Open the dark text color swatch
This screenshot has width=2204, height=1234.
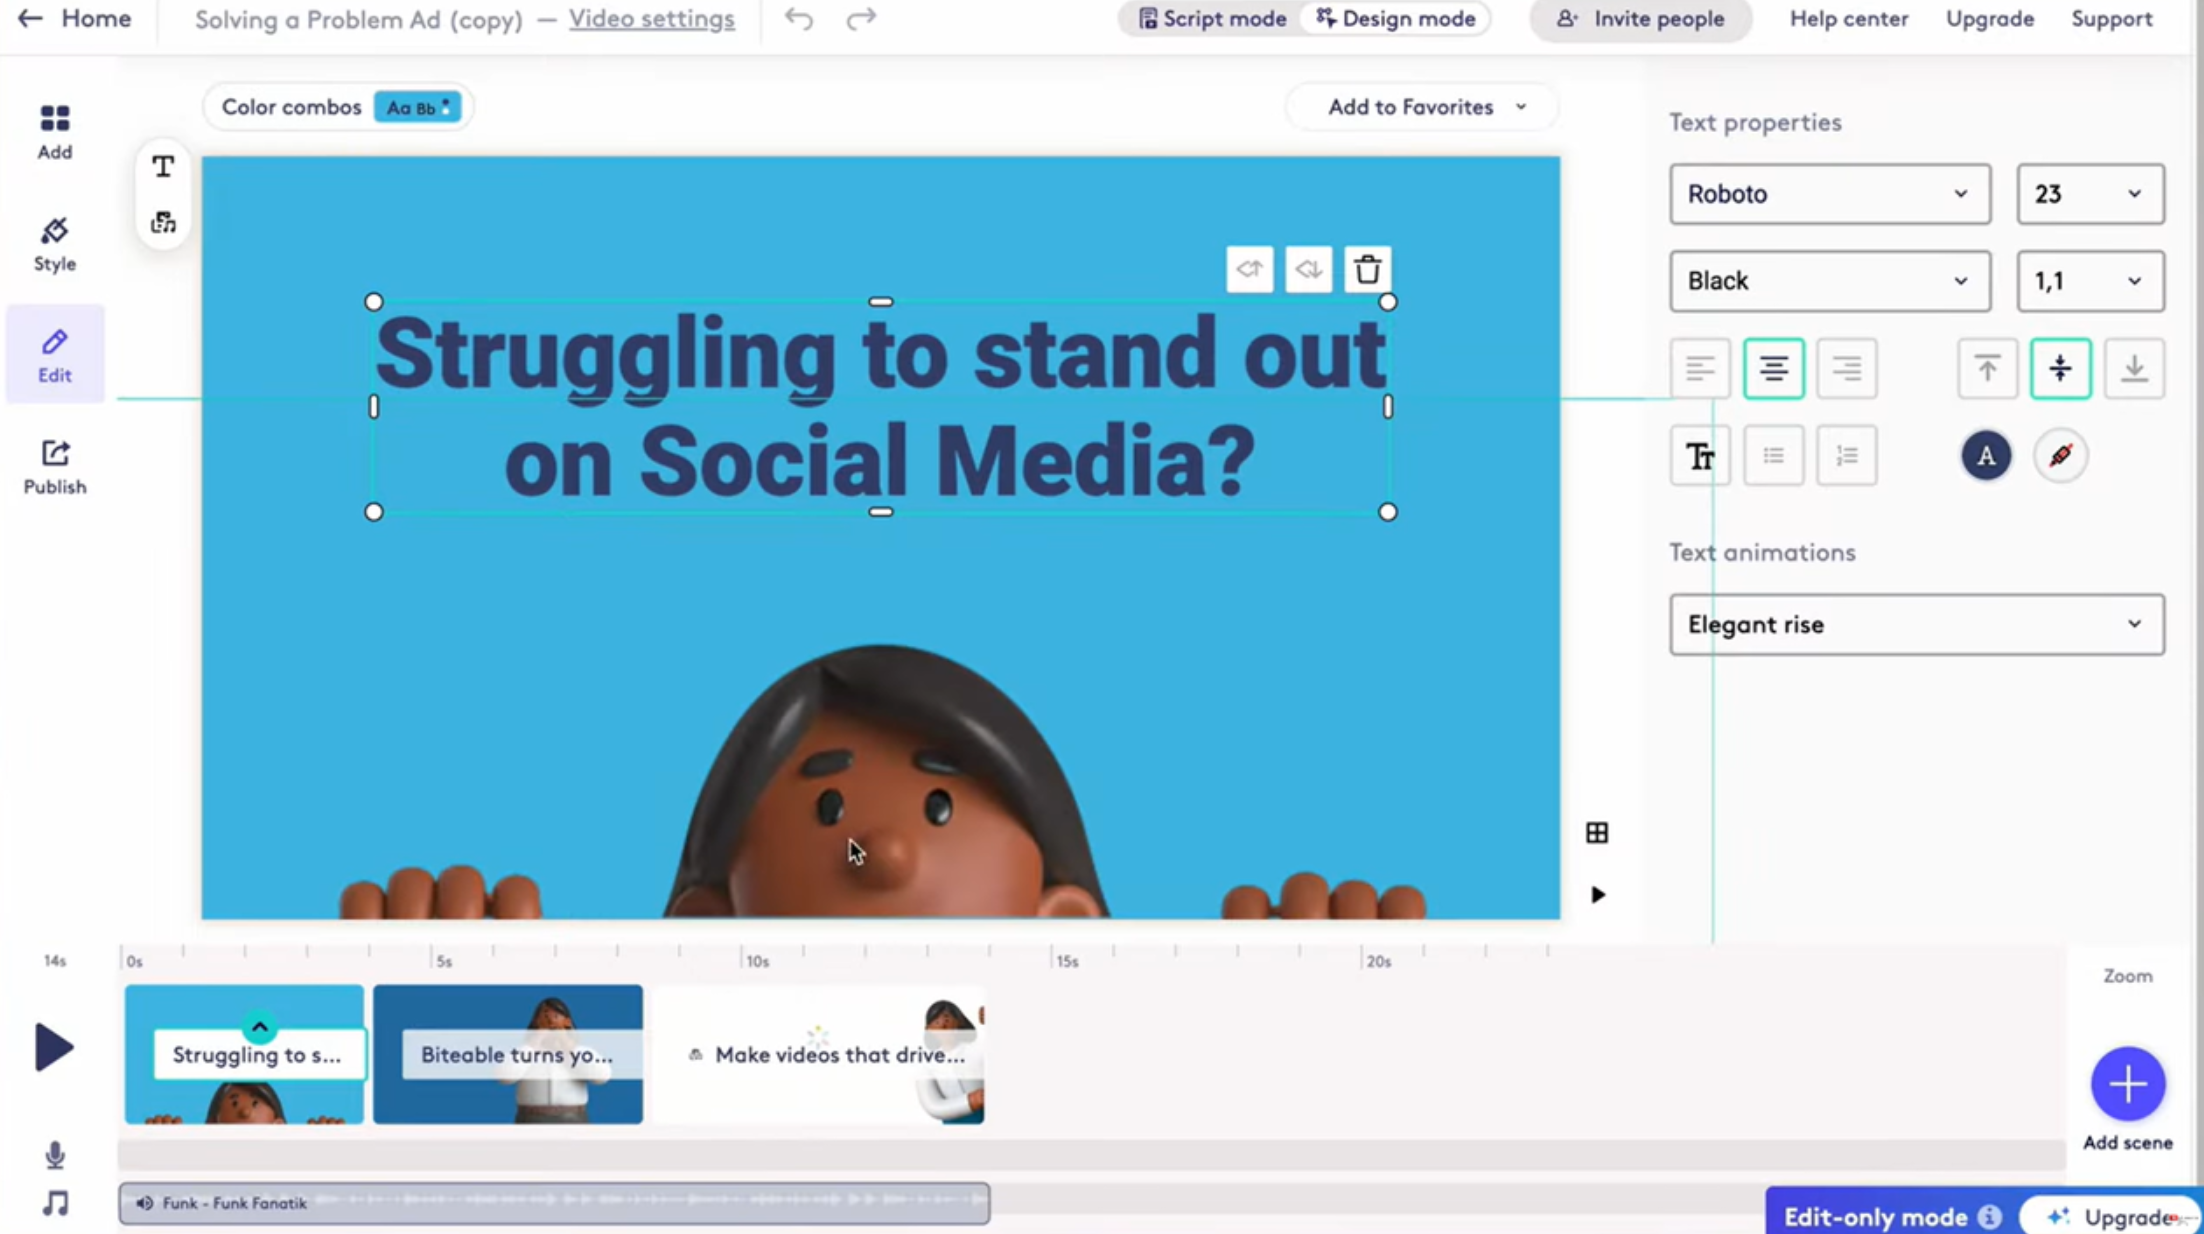click(x=1986, y=456)
